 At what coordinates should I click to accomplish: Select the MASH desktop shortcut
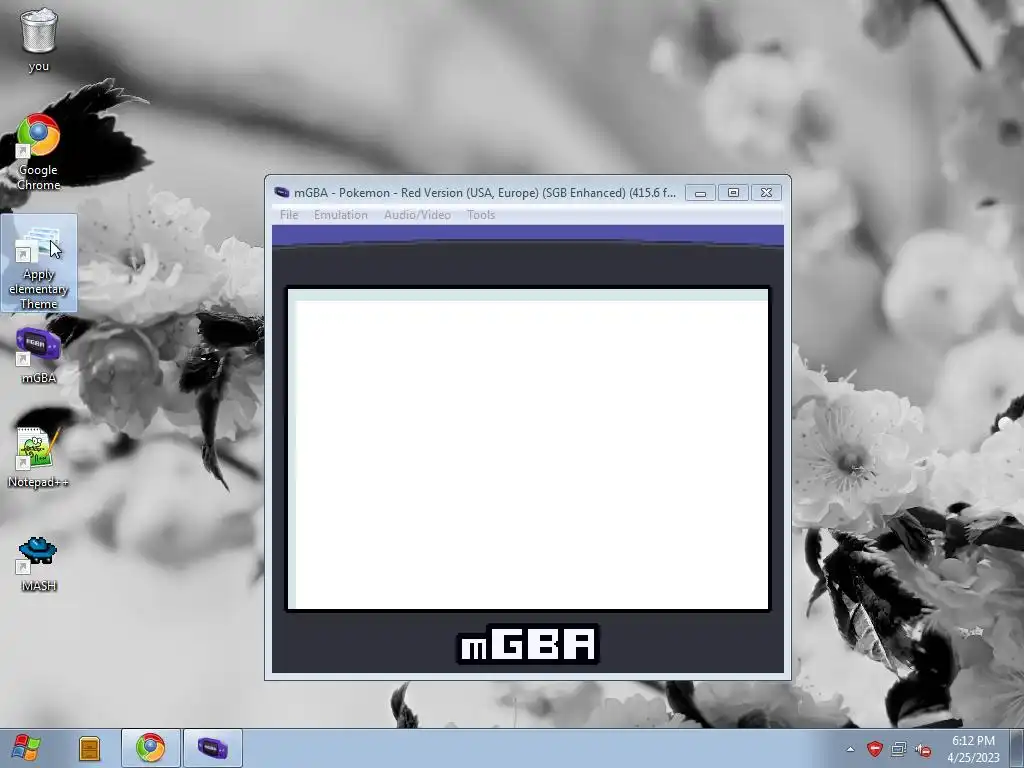coord(39,563)
